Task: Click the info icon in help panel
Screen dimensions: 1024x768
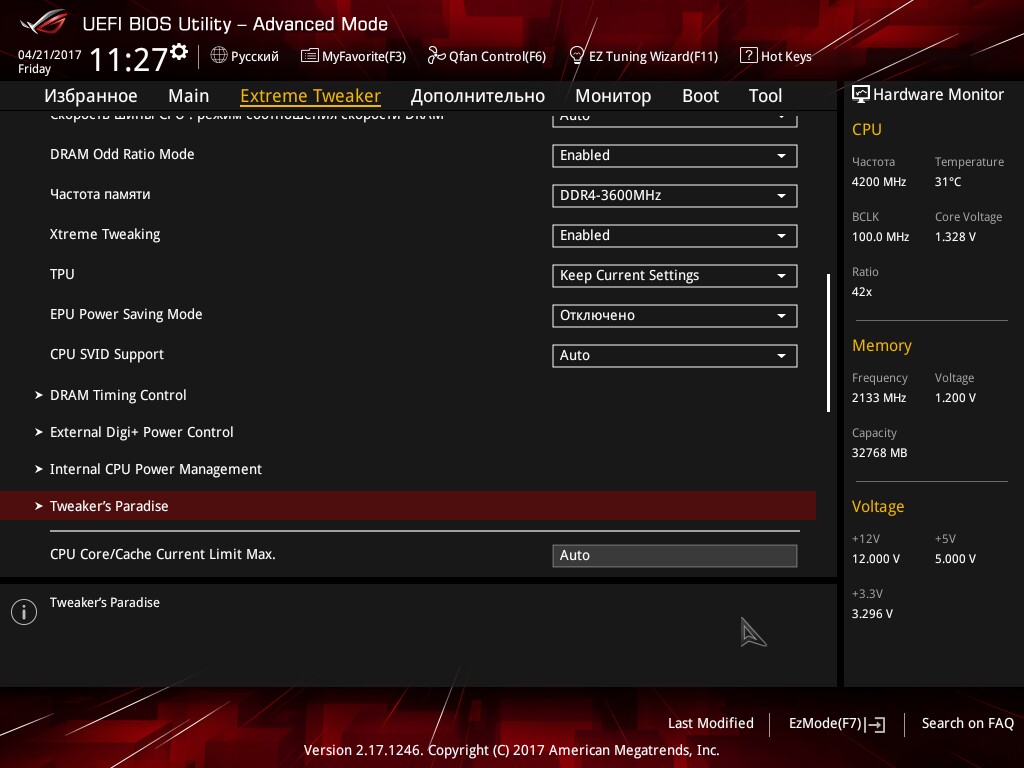Action: coord(23,612)
